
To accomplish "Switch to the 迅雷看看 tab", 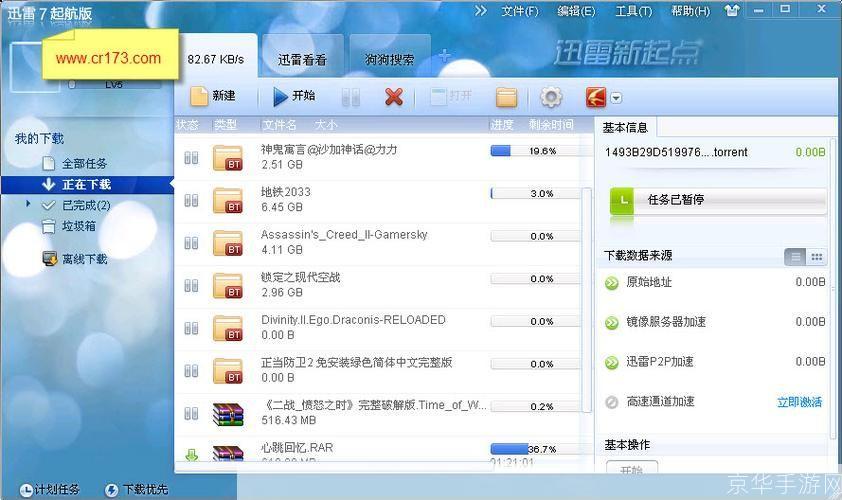I will (302, 60).
